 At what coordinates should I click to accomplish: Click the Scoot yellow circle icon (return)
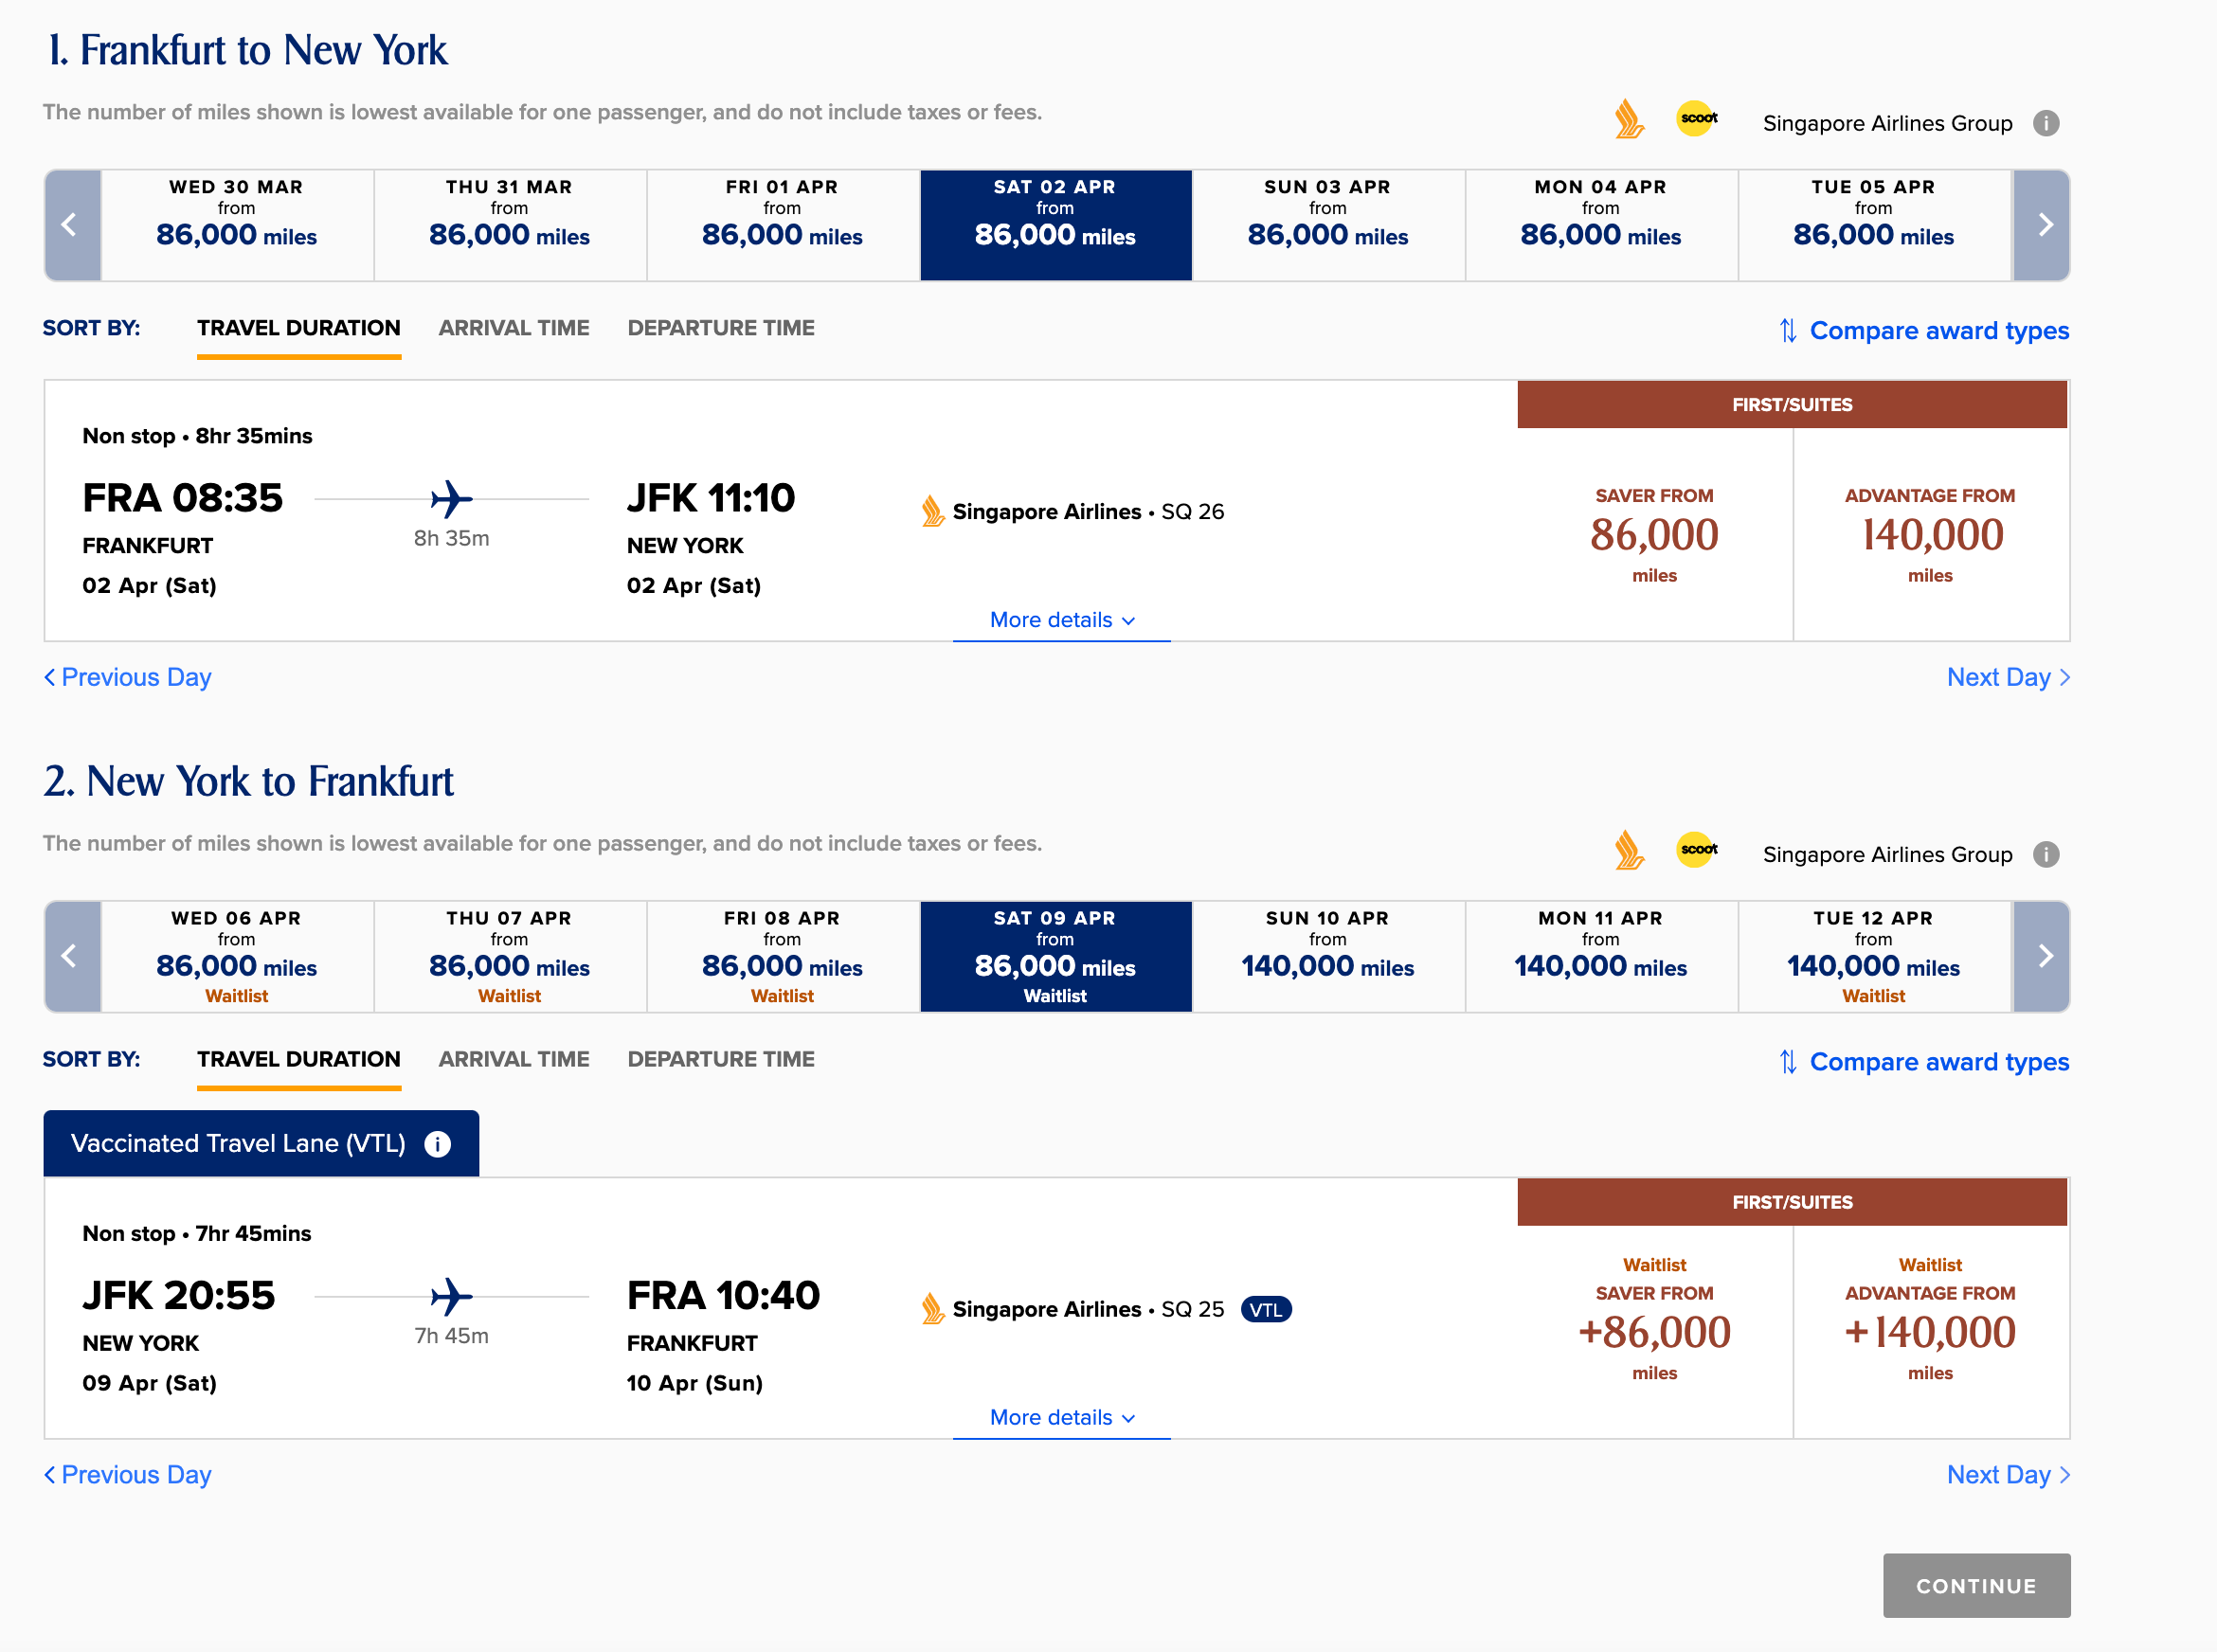pyautogui.click(x=1697, y=851)
